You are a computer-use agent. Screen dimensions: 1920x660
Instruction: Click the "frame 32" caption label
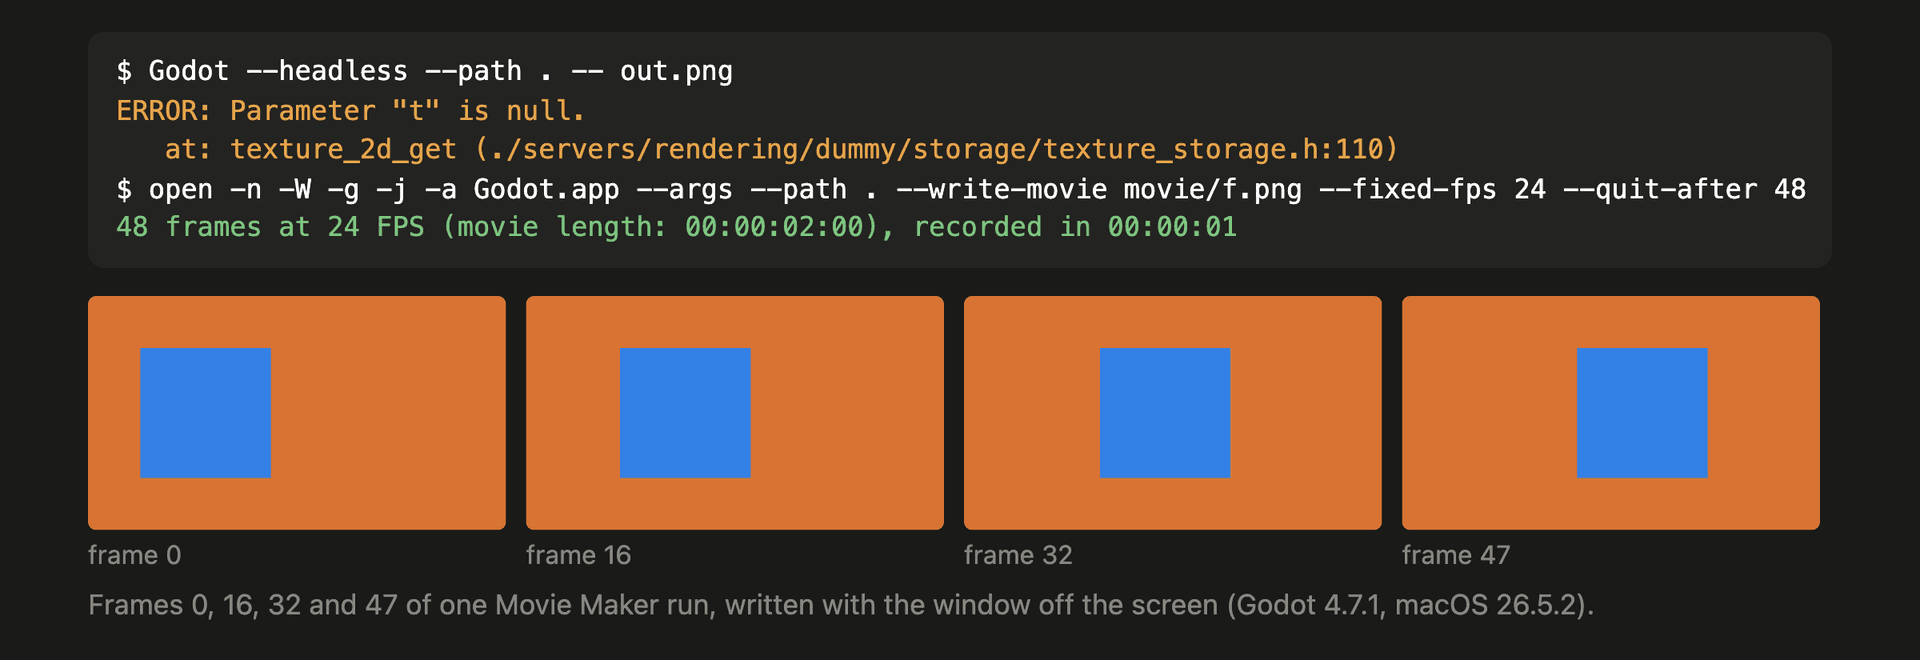coord(1018,555)
